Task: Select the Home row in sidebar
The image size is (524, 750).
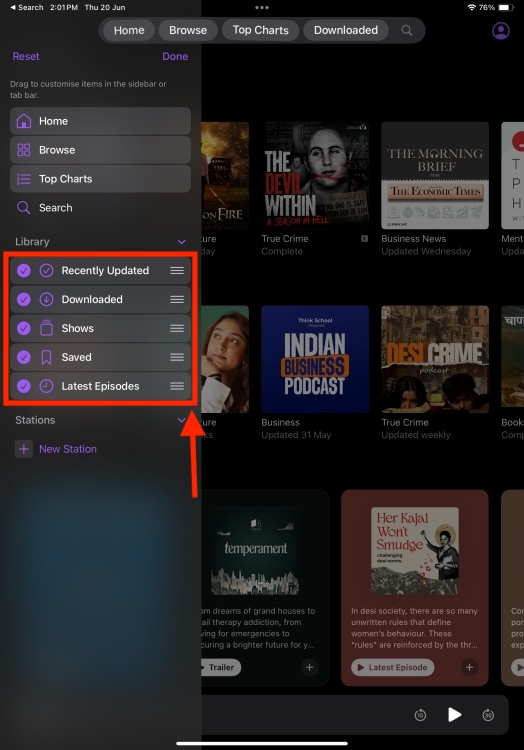Action: pyautogui.click(x=100, y=121)
